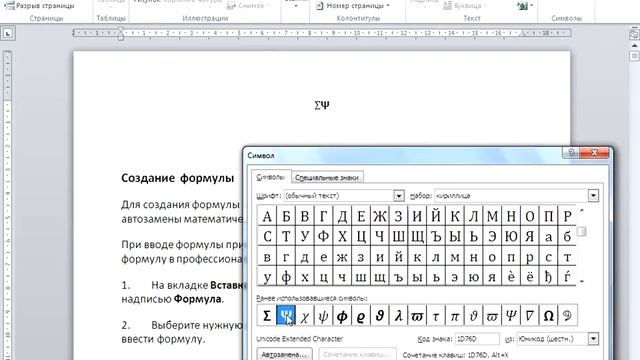Select lowercase ю in the symbol grid
Image resolution: width=640 pixels, height=360 pixels.
coord(473,277)
